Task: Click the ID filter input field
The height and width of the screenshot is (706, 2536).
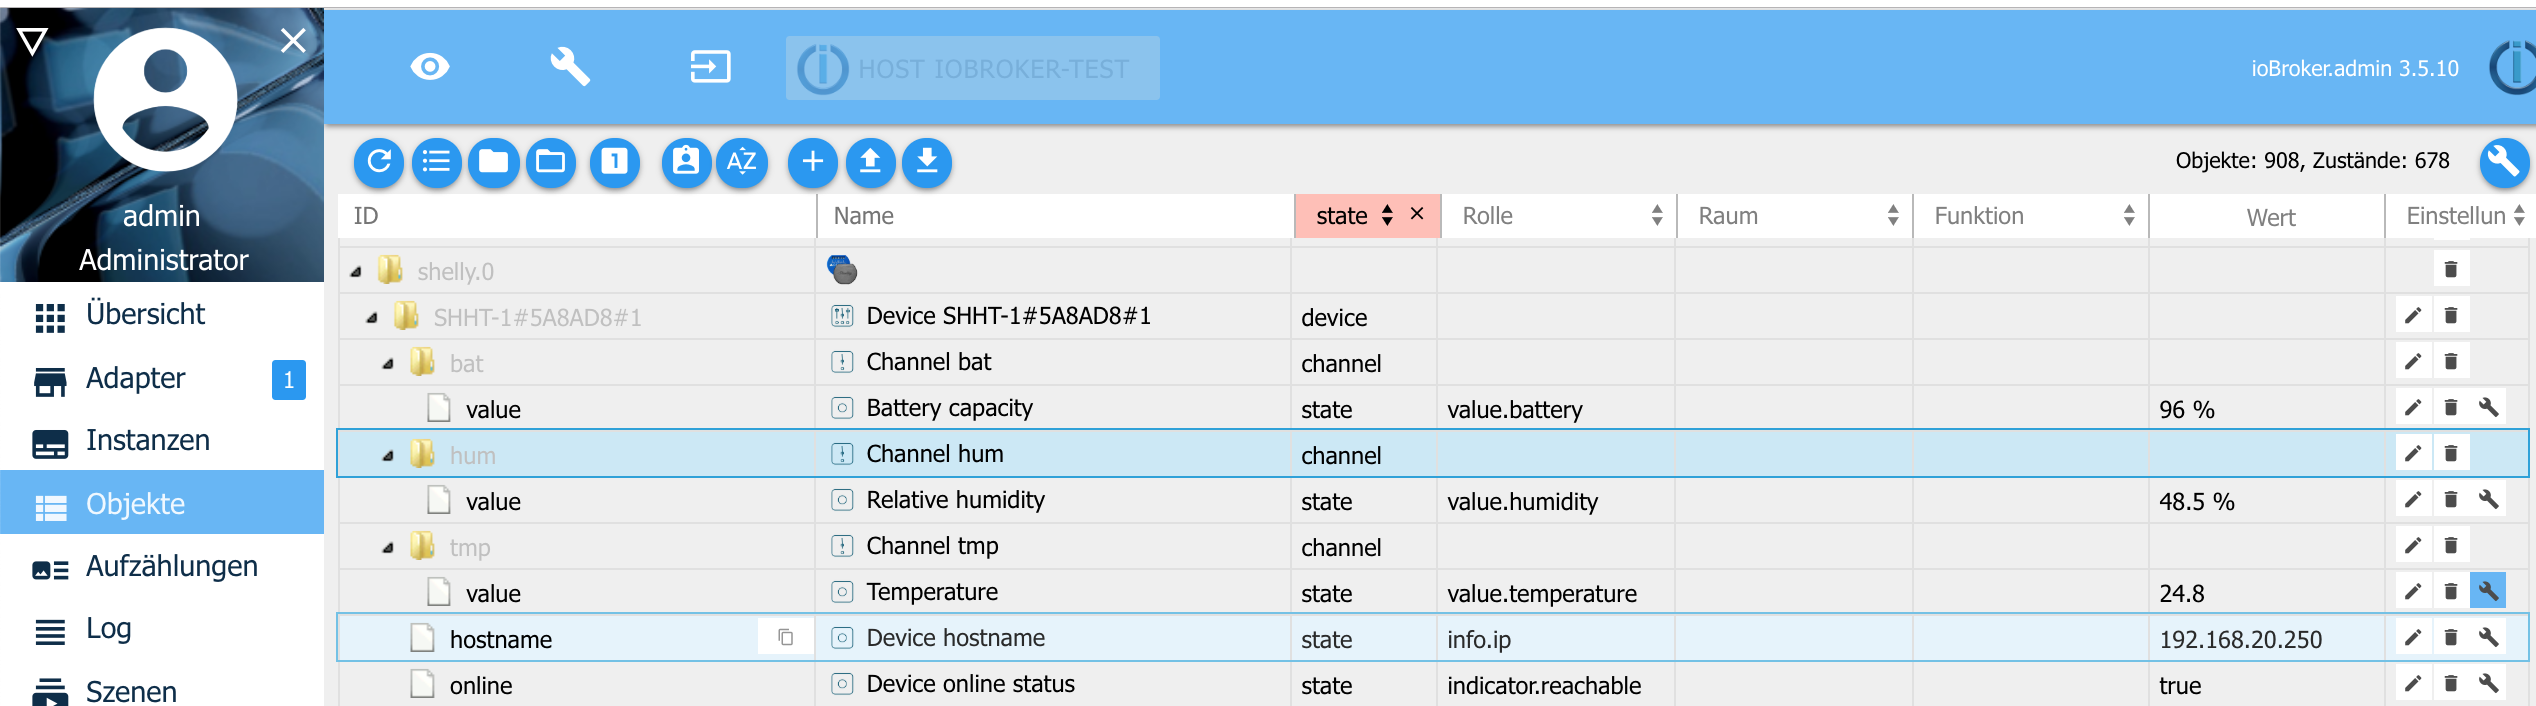Action: click(x=578, y=216)
